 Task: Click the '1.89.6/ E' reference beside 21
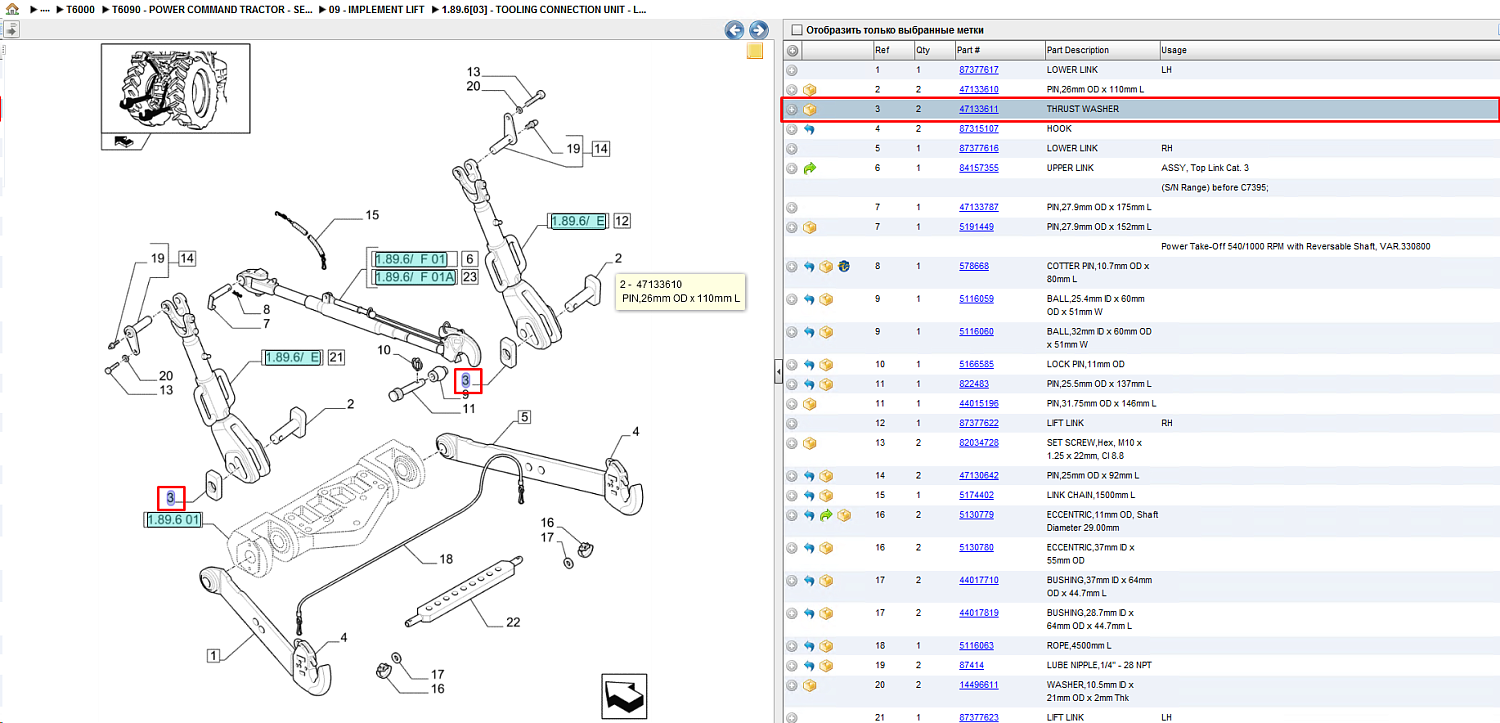pyautogui.click(x=292, y=358)
